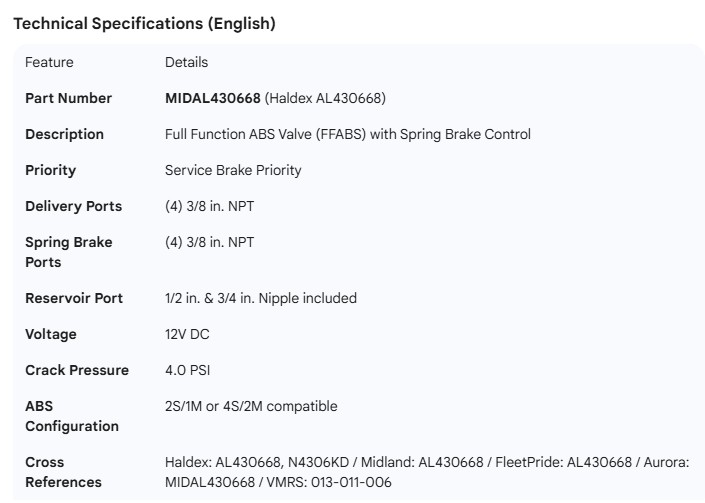Click the 2S/1M or 4S/2M compatible text
The image size is (705, 503).
(251, 406)
